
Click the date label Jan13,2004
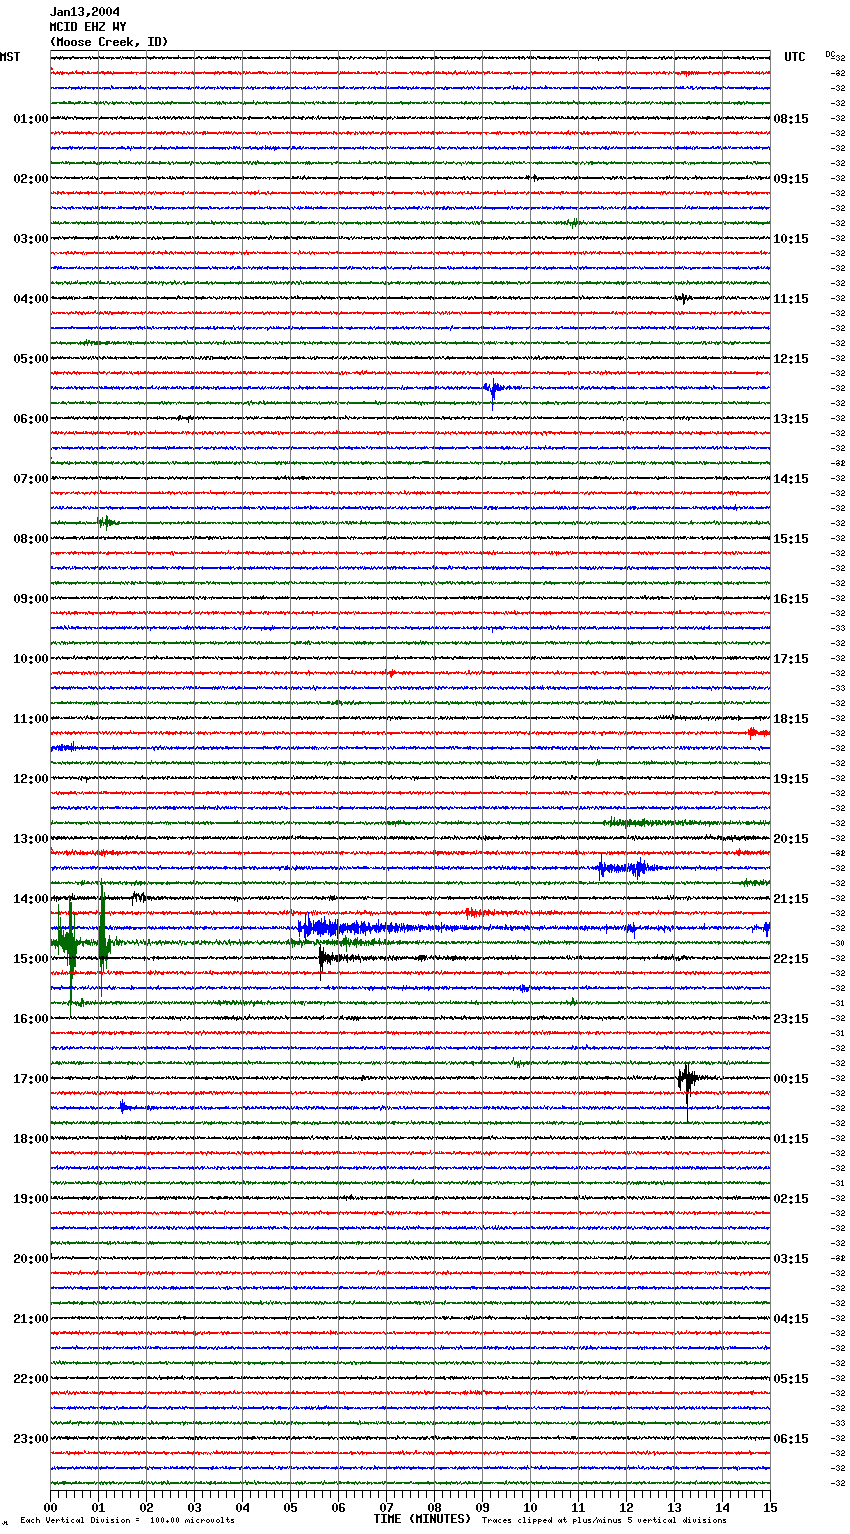(x=85, y=12)
